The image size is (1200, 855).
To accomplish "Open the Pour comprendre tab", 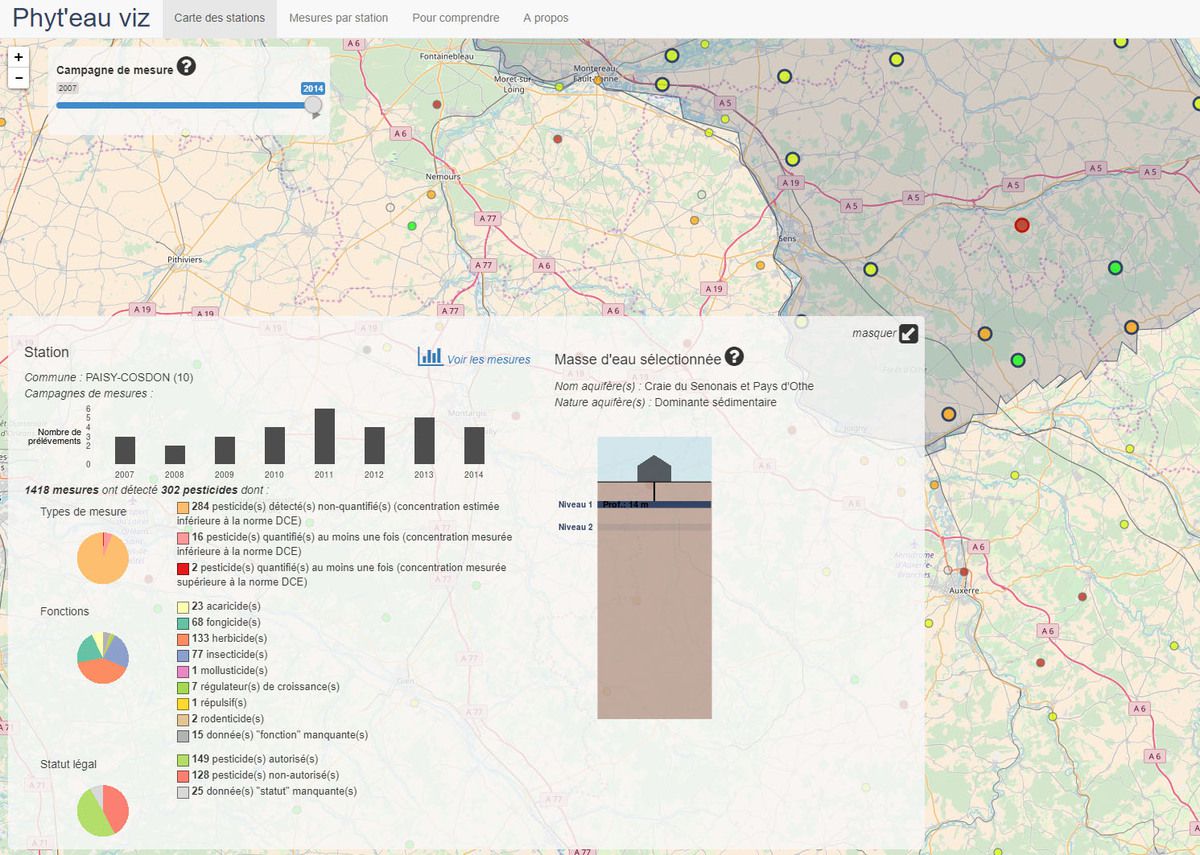I will pyautogui.click(x=455, y=18).
